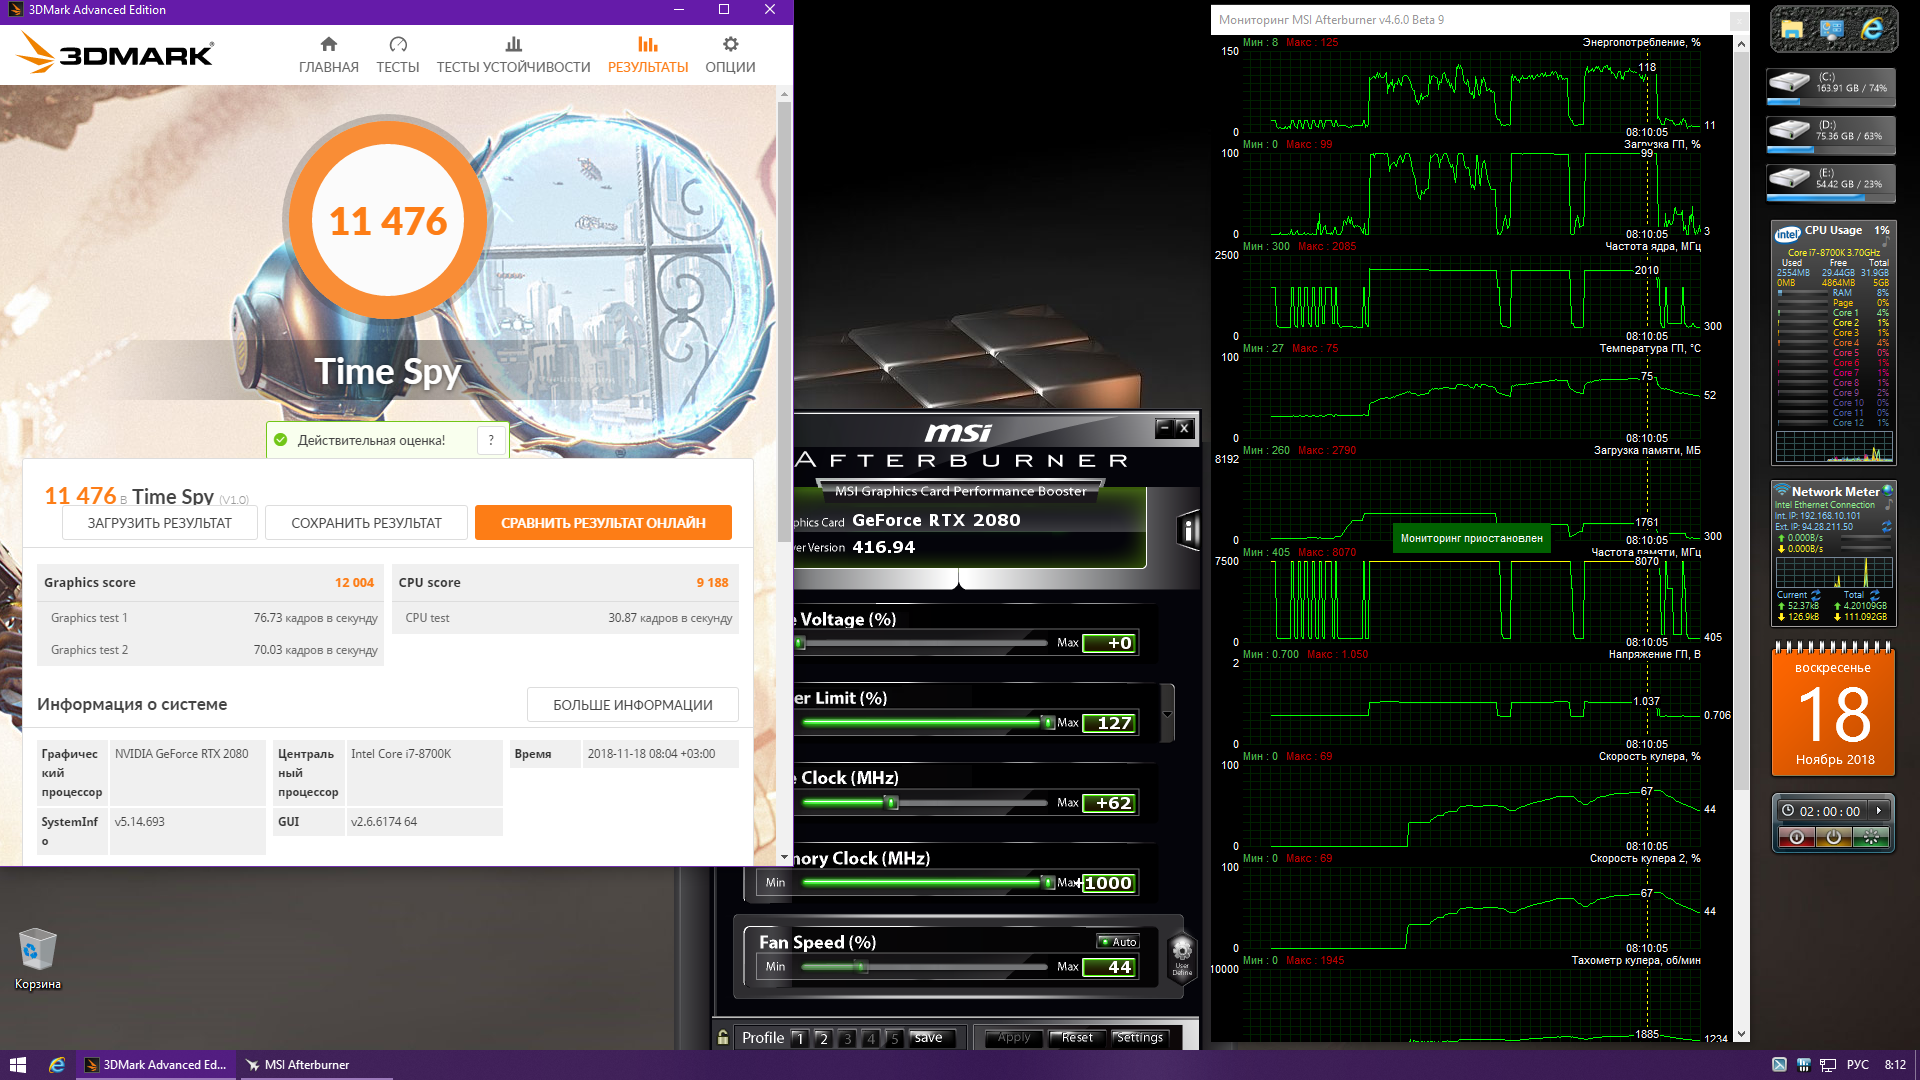
Task: Toggle the fan speed Auto mode
Action: coord(1118,942)
